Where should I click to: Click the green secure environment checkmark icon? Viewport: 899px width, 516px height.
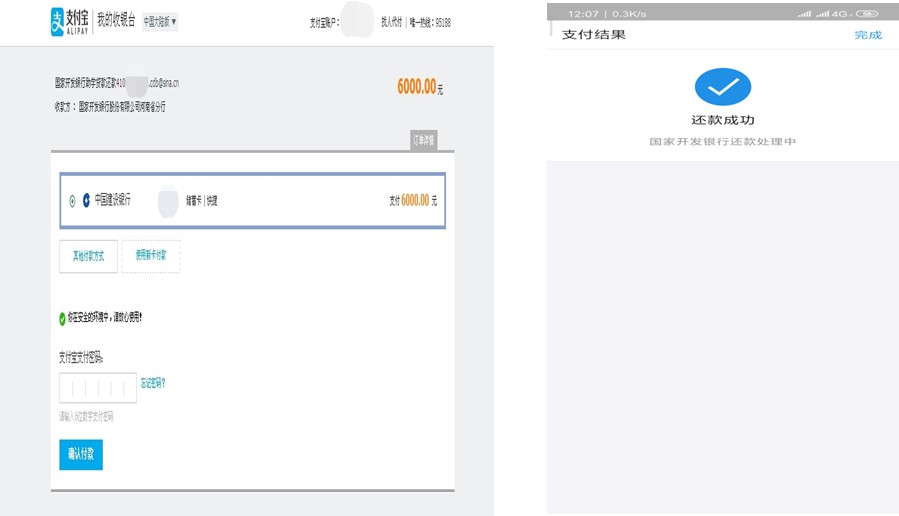point(62,318)
